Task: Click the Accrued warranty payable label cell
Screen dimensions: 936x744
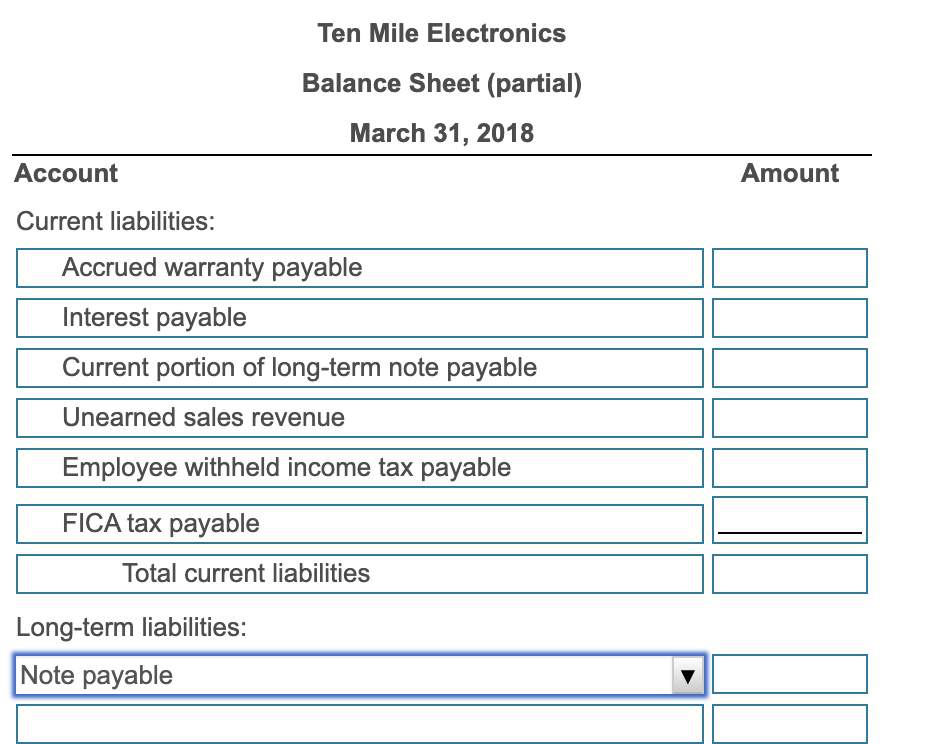Action: tap(358, 267)
